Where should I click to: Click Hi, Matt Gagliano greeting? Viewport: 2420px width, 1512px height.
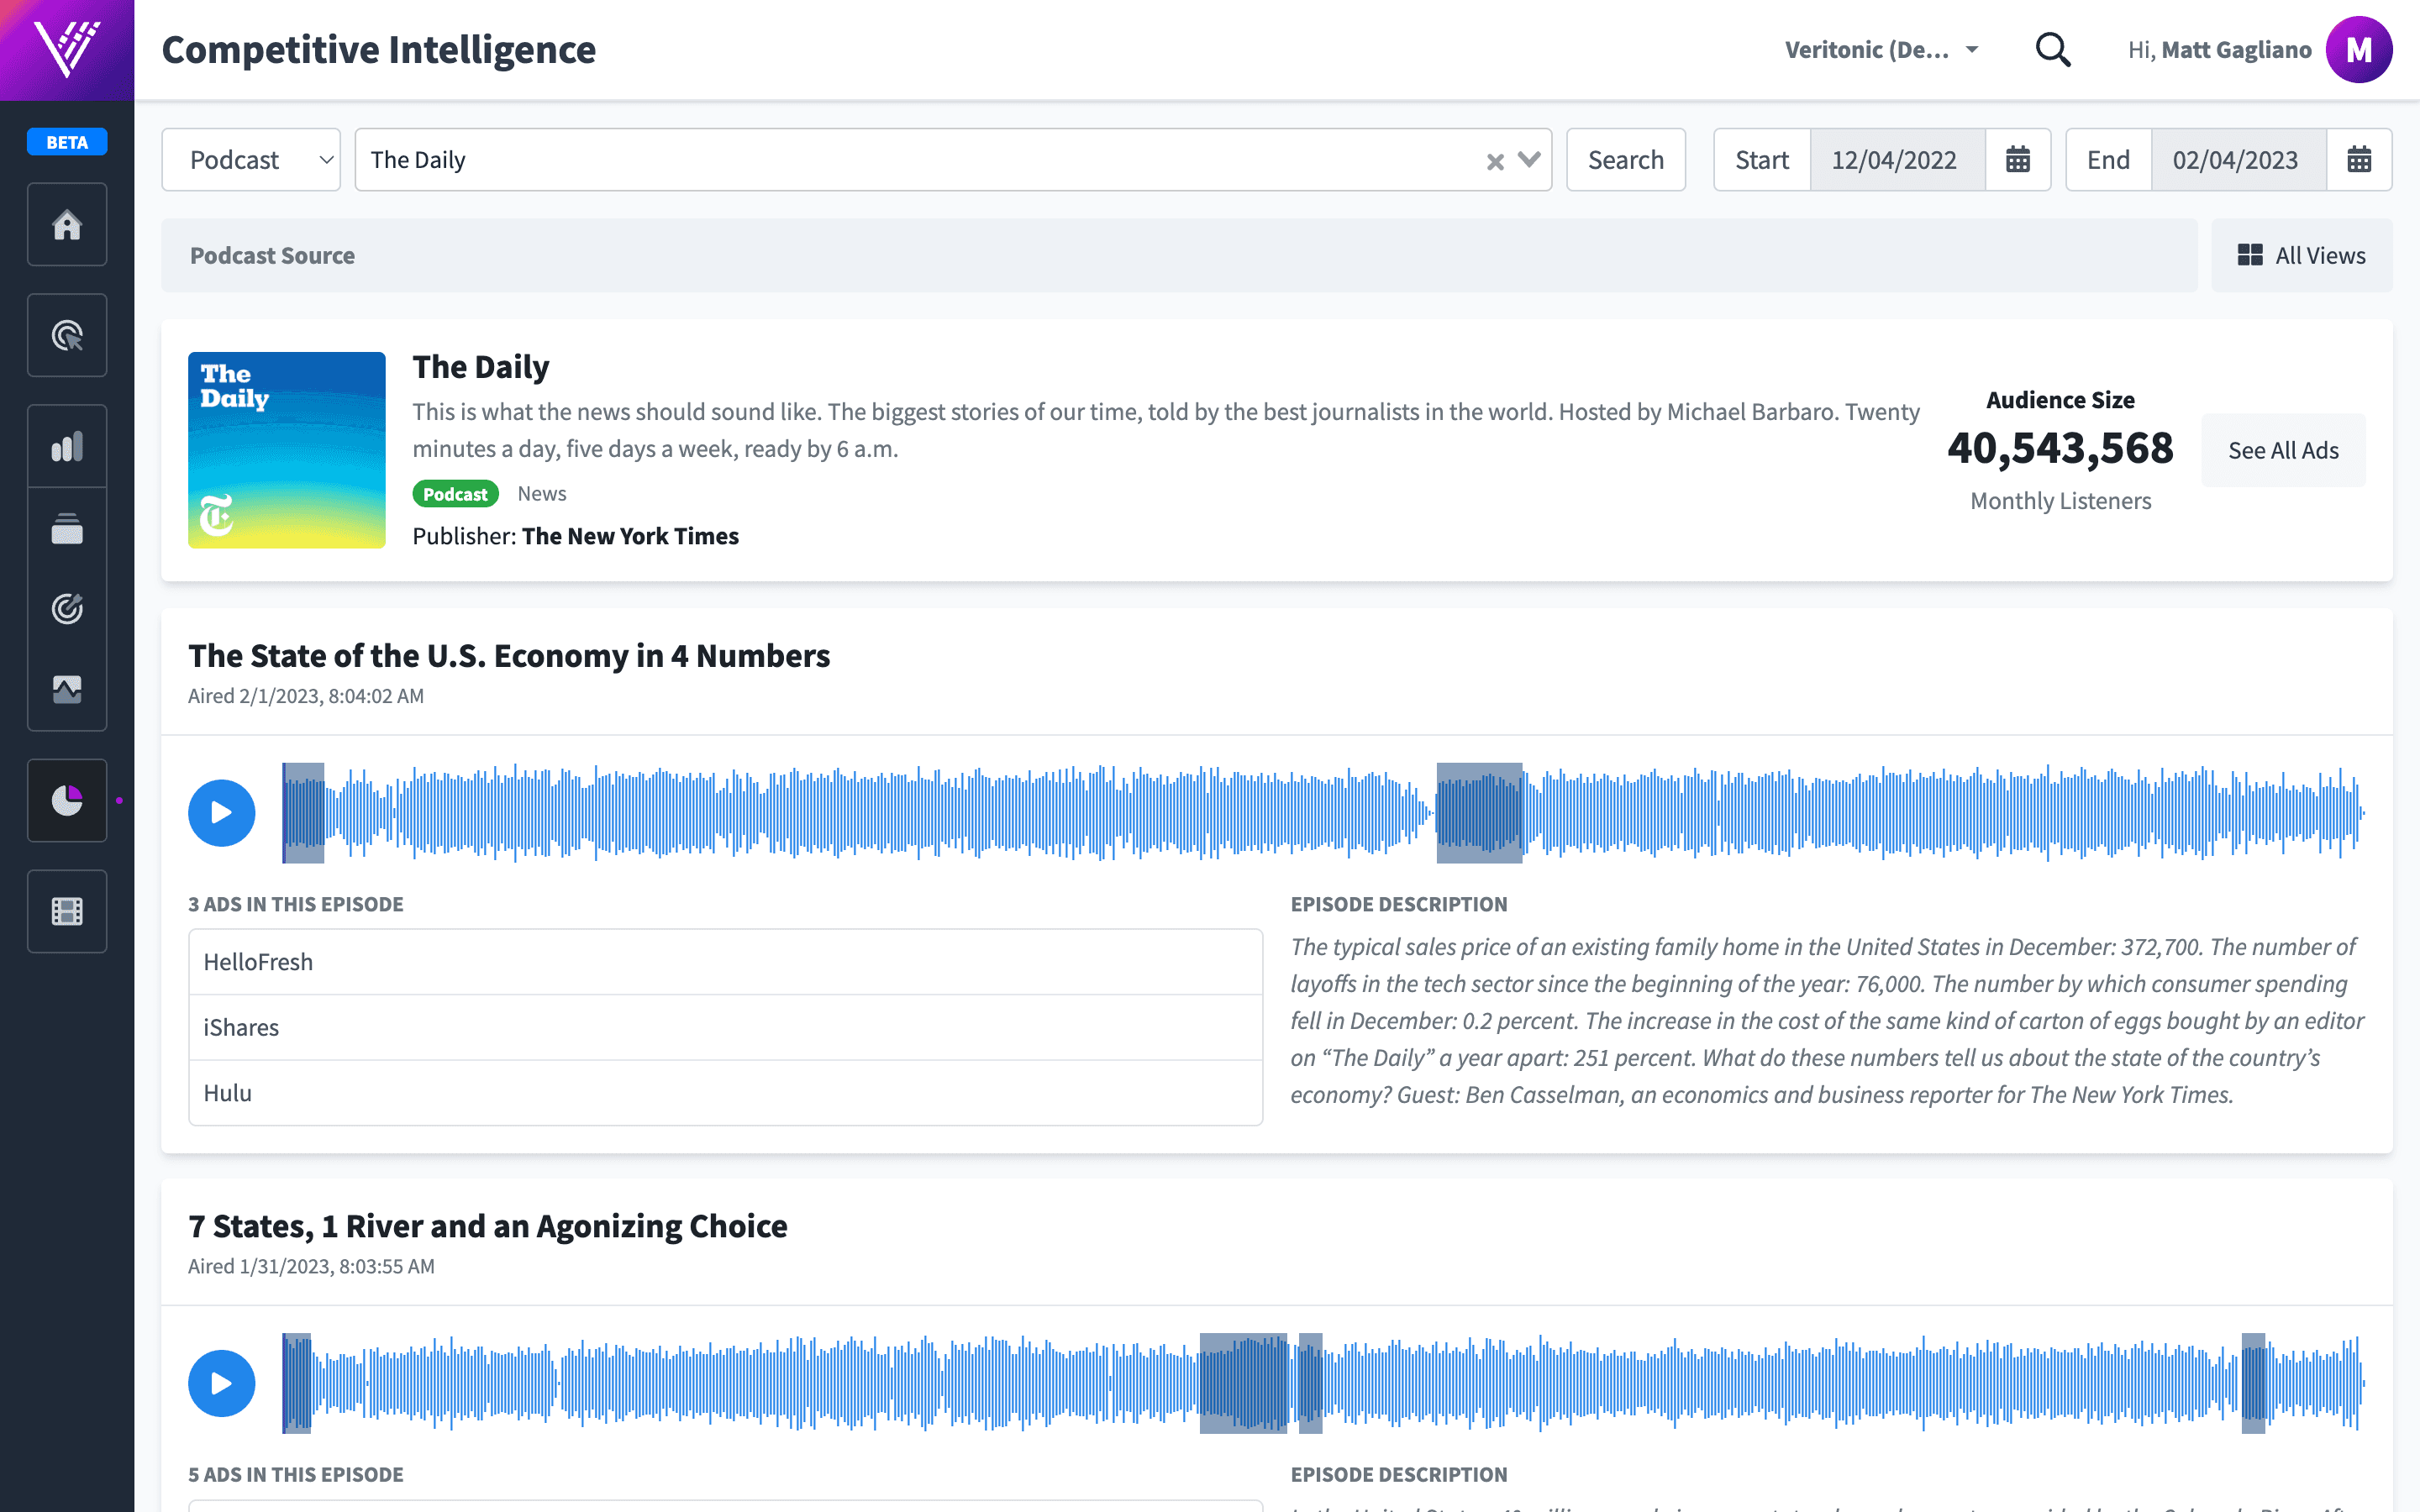(2219, 49)
